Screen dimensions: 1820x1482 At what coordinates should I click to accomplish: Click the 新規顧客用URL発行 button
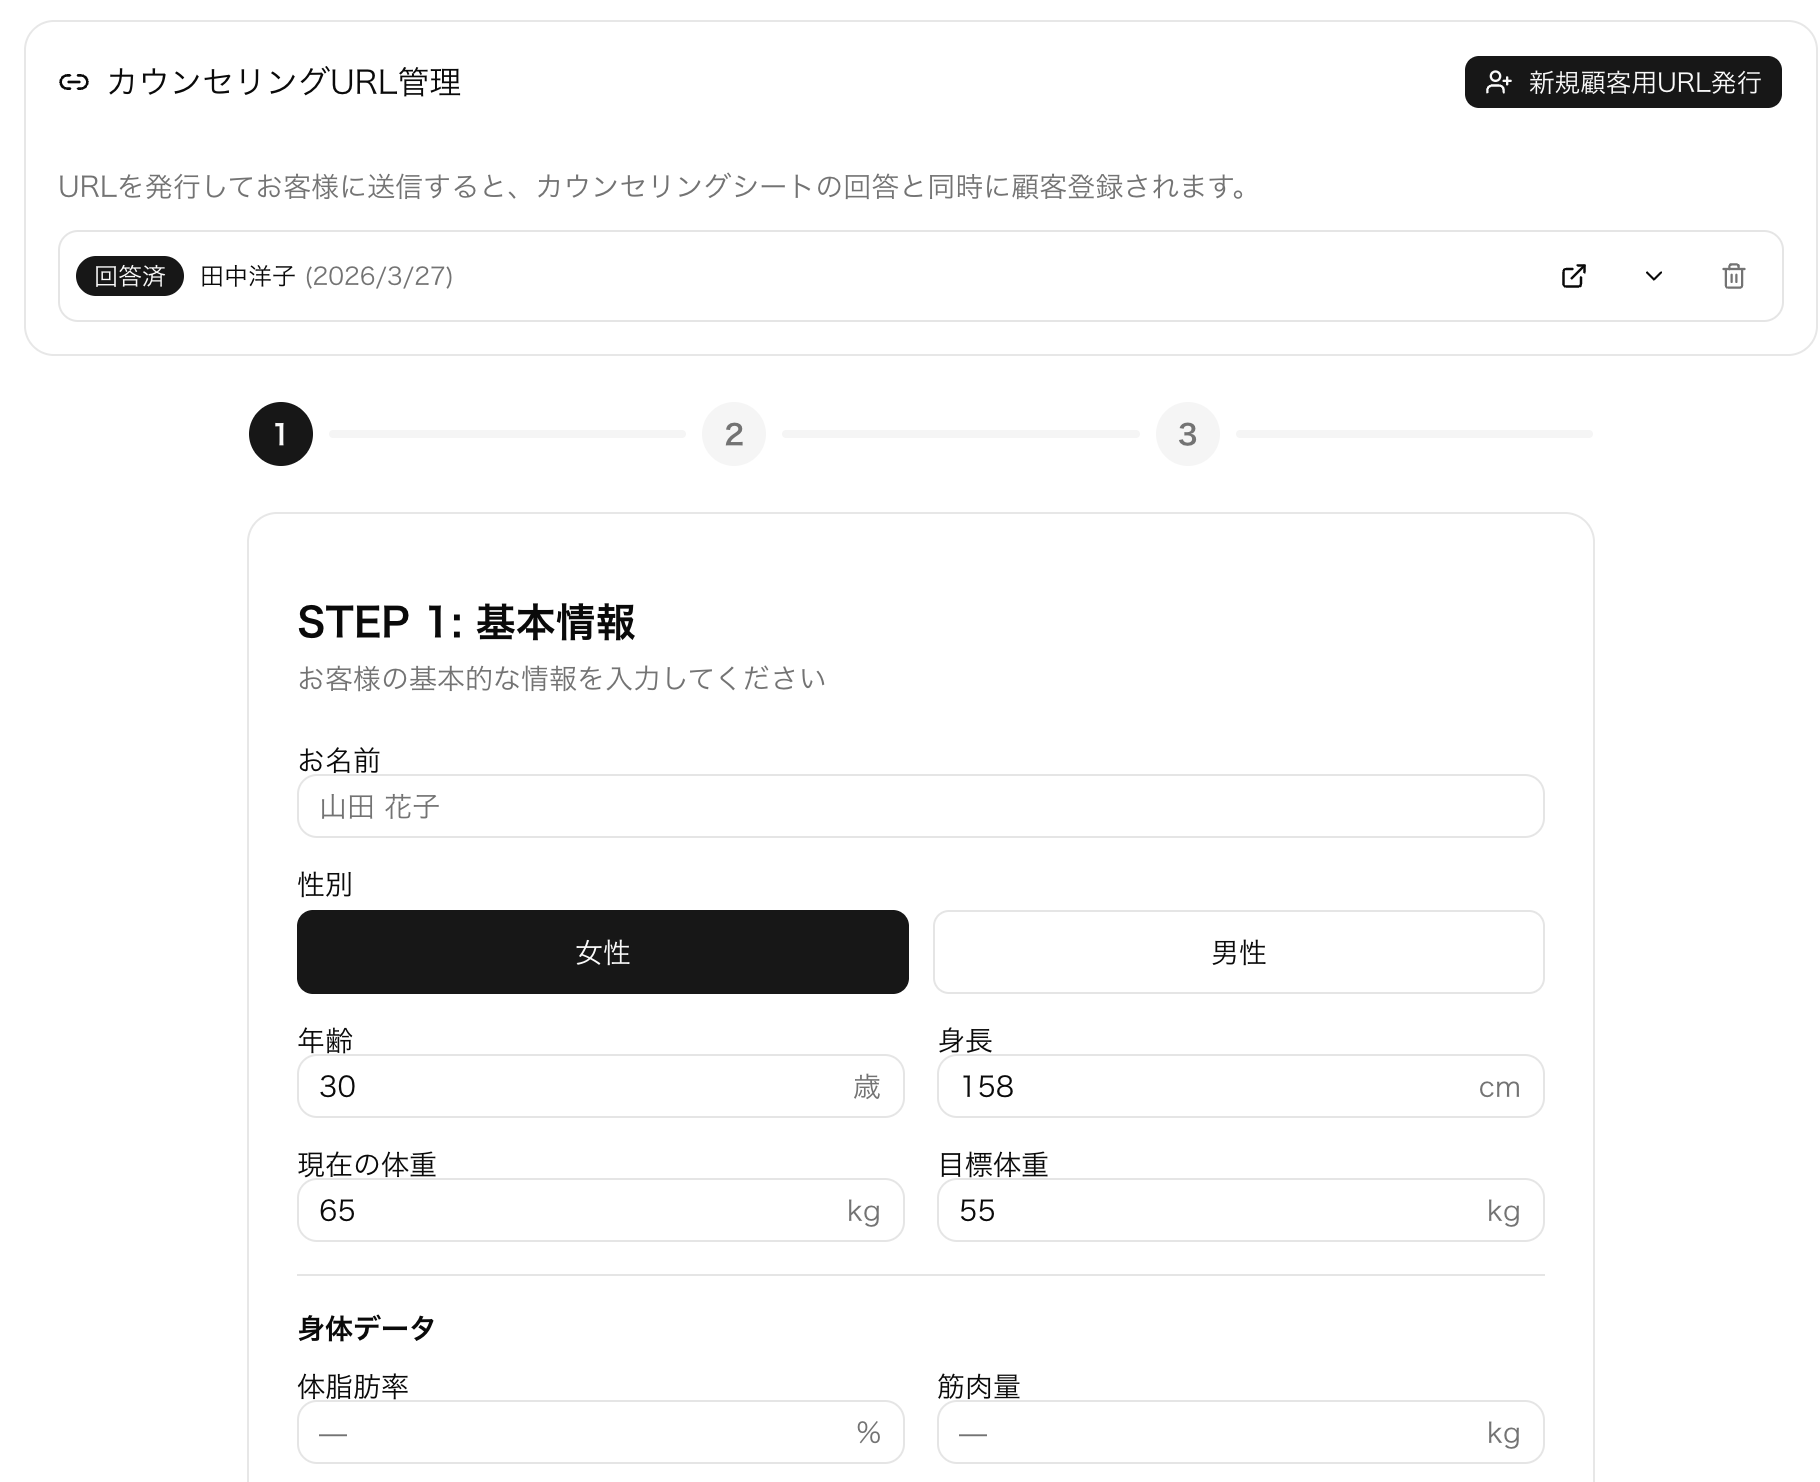point(1622,82)
